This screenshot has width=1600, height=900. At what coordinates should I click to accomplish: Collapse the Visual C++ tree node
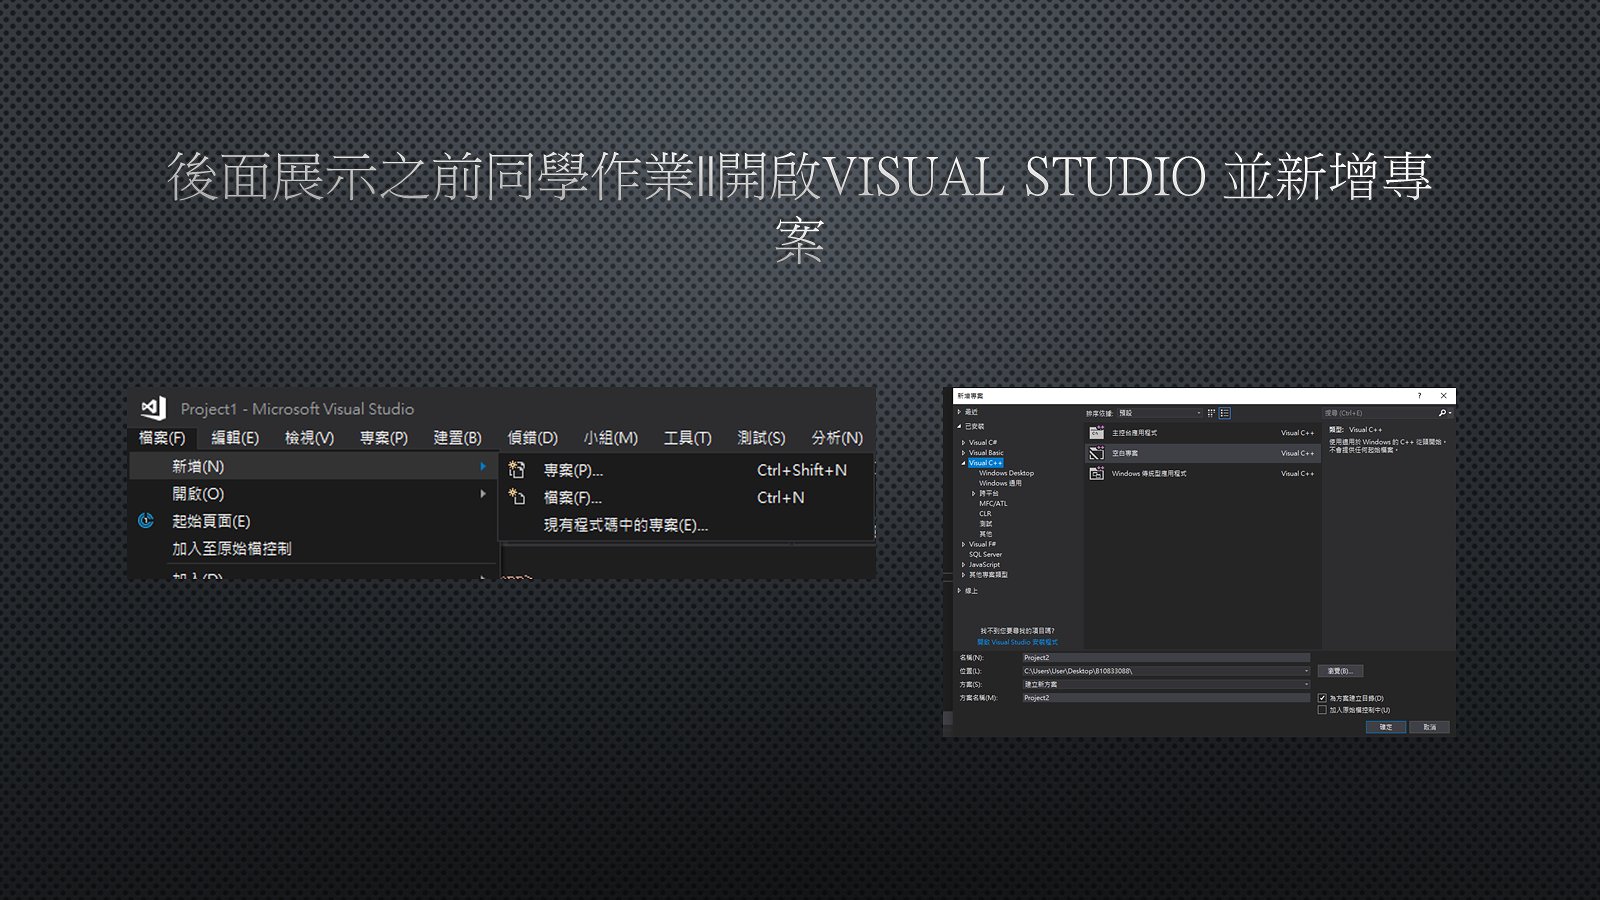964,463
